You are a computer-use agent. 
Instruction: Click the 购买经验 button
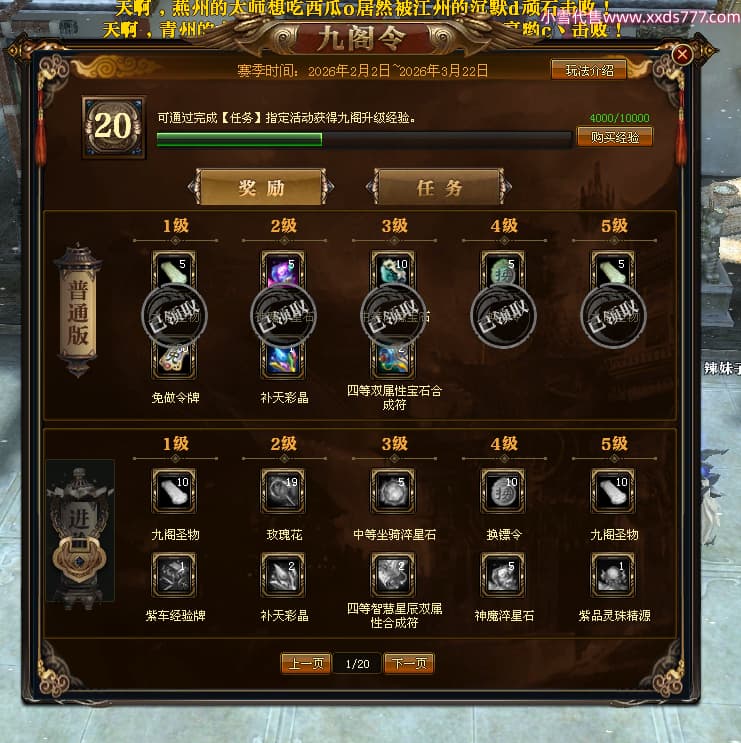[x=614, y=137]
